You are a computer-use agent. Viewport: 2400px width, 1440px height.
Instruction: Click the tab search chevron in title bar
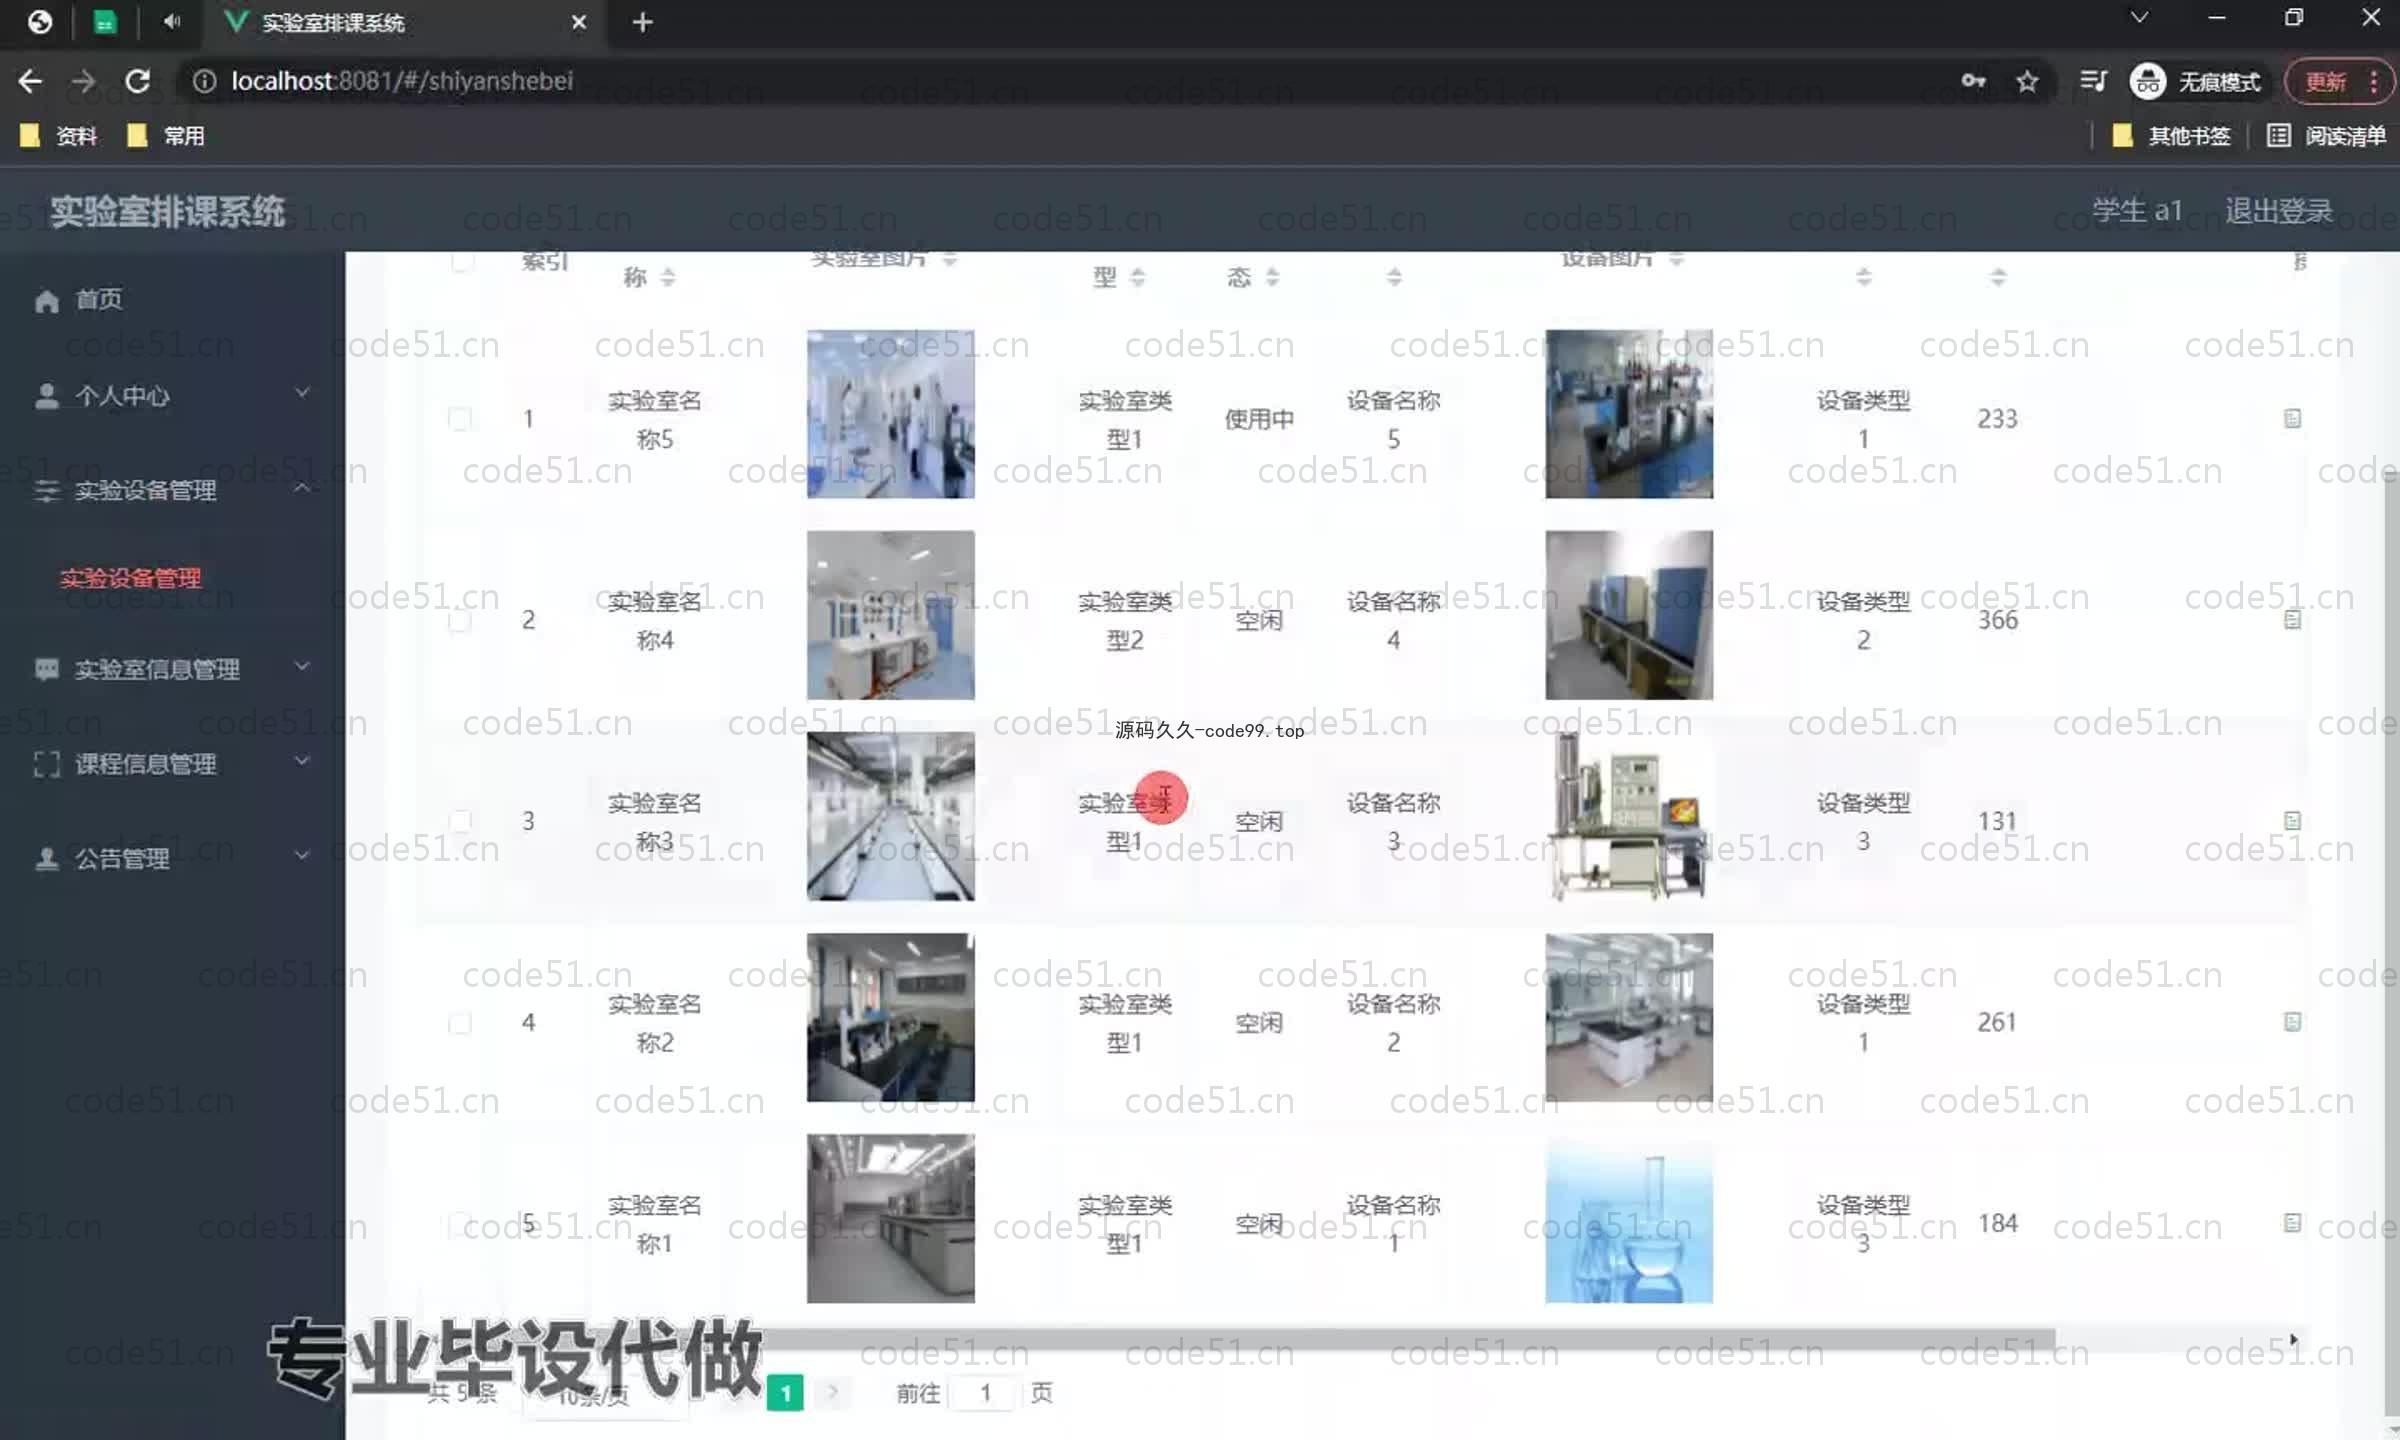coord(2139,18)
